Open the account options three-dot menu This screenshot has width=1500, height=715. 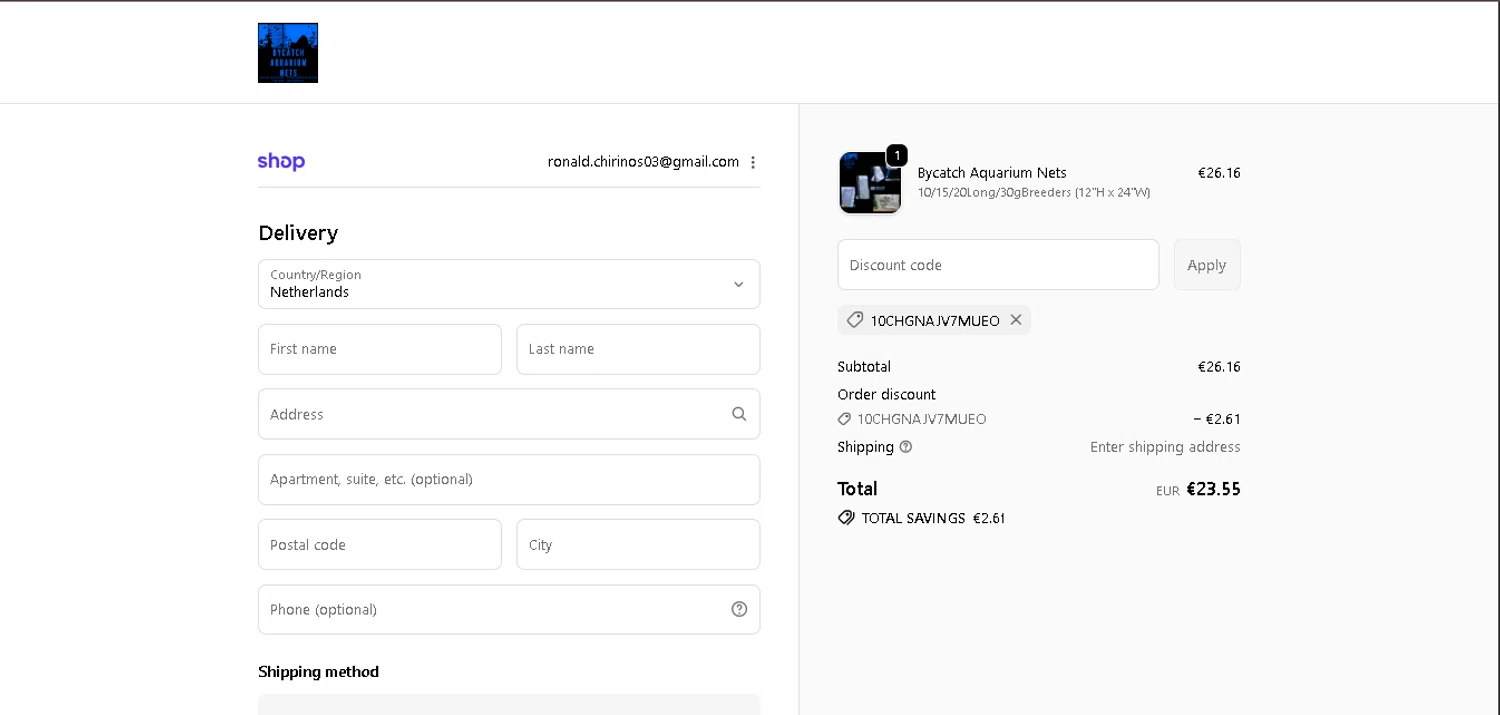[x=753, y=162]
